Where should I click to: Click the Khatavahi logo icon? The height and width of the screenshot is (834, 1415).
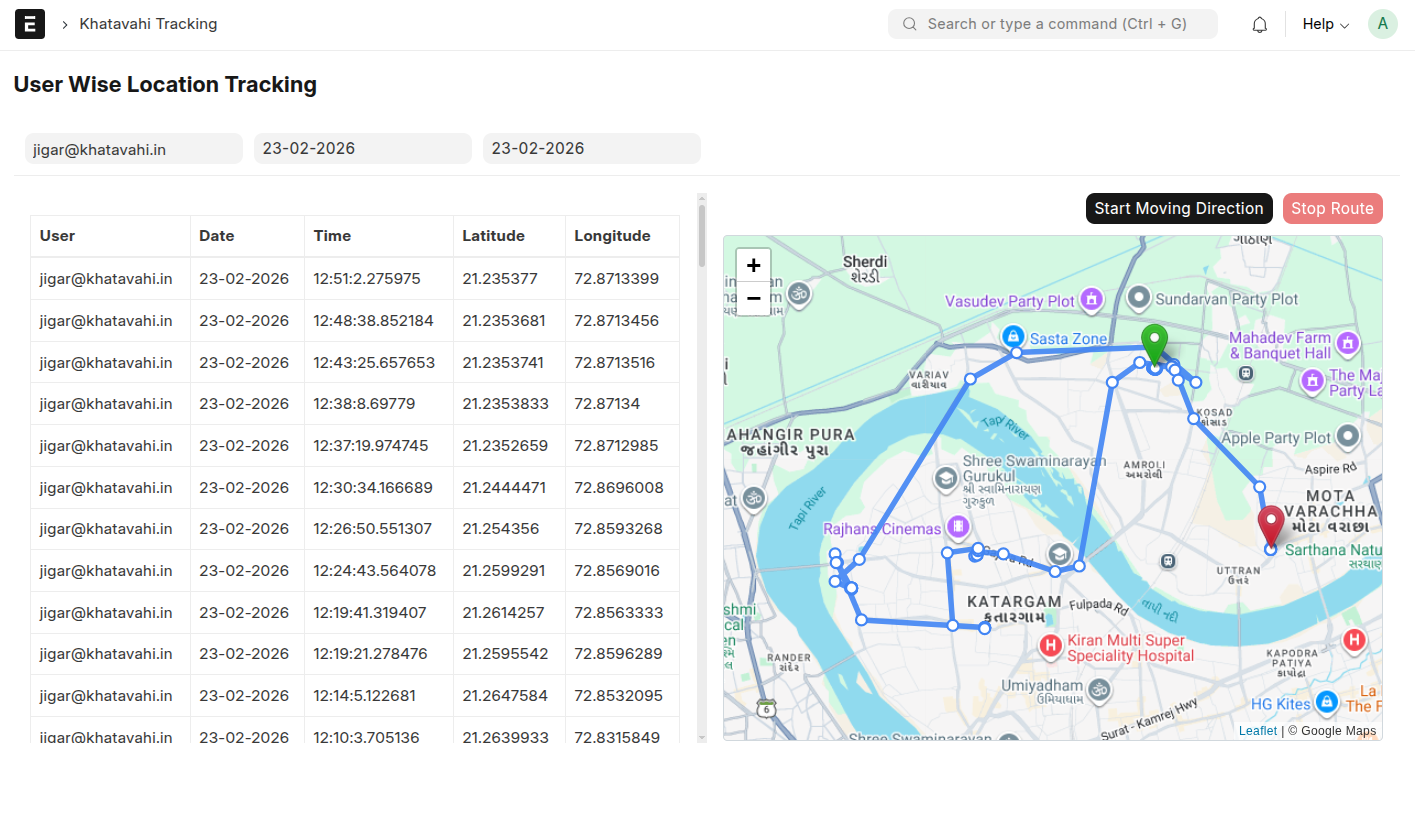29,23
